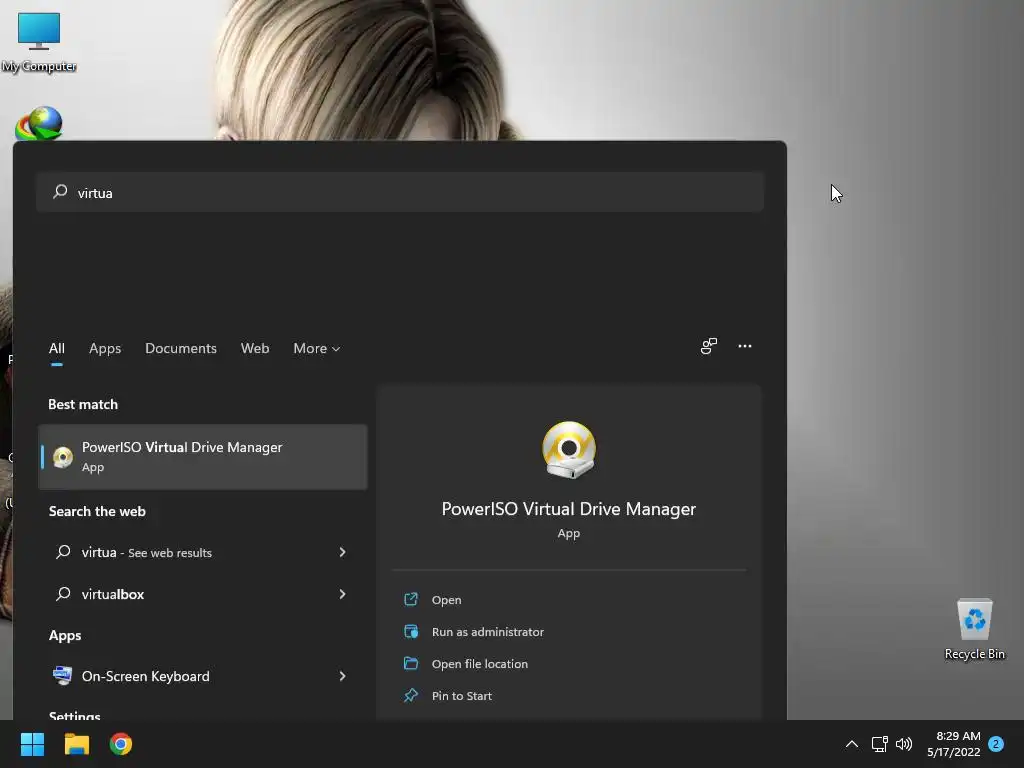Click Pin to Start
The width and height of the screenshot is (1024, 768).
462,696
